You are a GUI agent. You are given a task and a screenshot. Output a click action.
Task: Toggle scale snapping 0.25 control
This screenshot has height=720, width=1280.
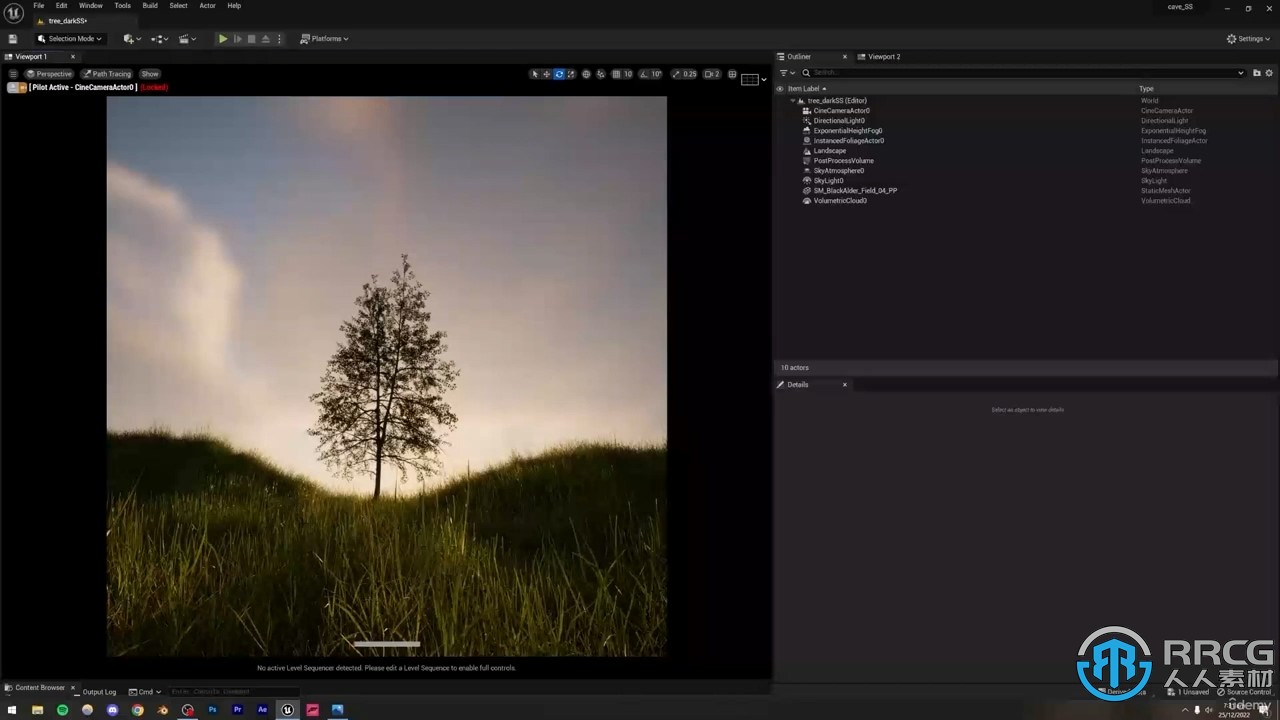[684, 74]
